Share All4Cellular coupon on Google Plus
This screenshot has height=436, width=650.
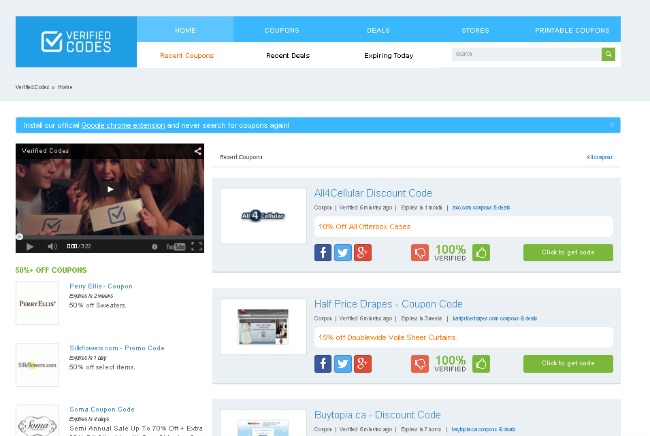pos(363,252)
